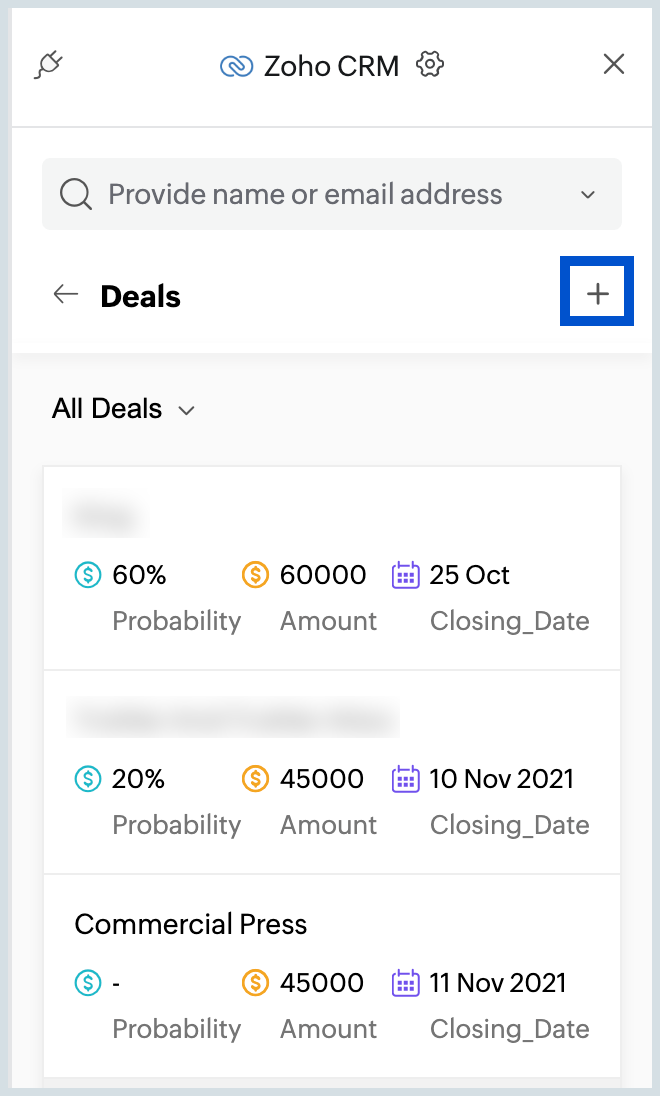
Task: Click the 60000 amount dollar icon
Action: click(x=255, y=575)
